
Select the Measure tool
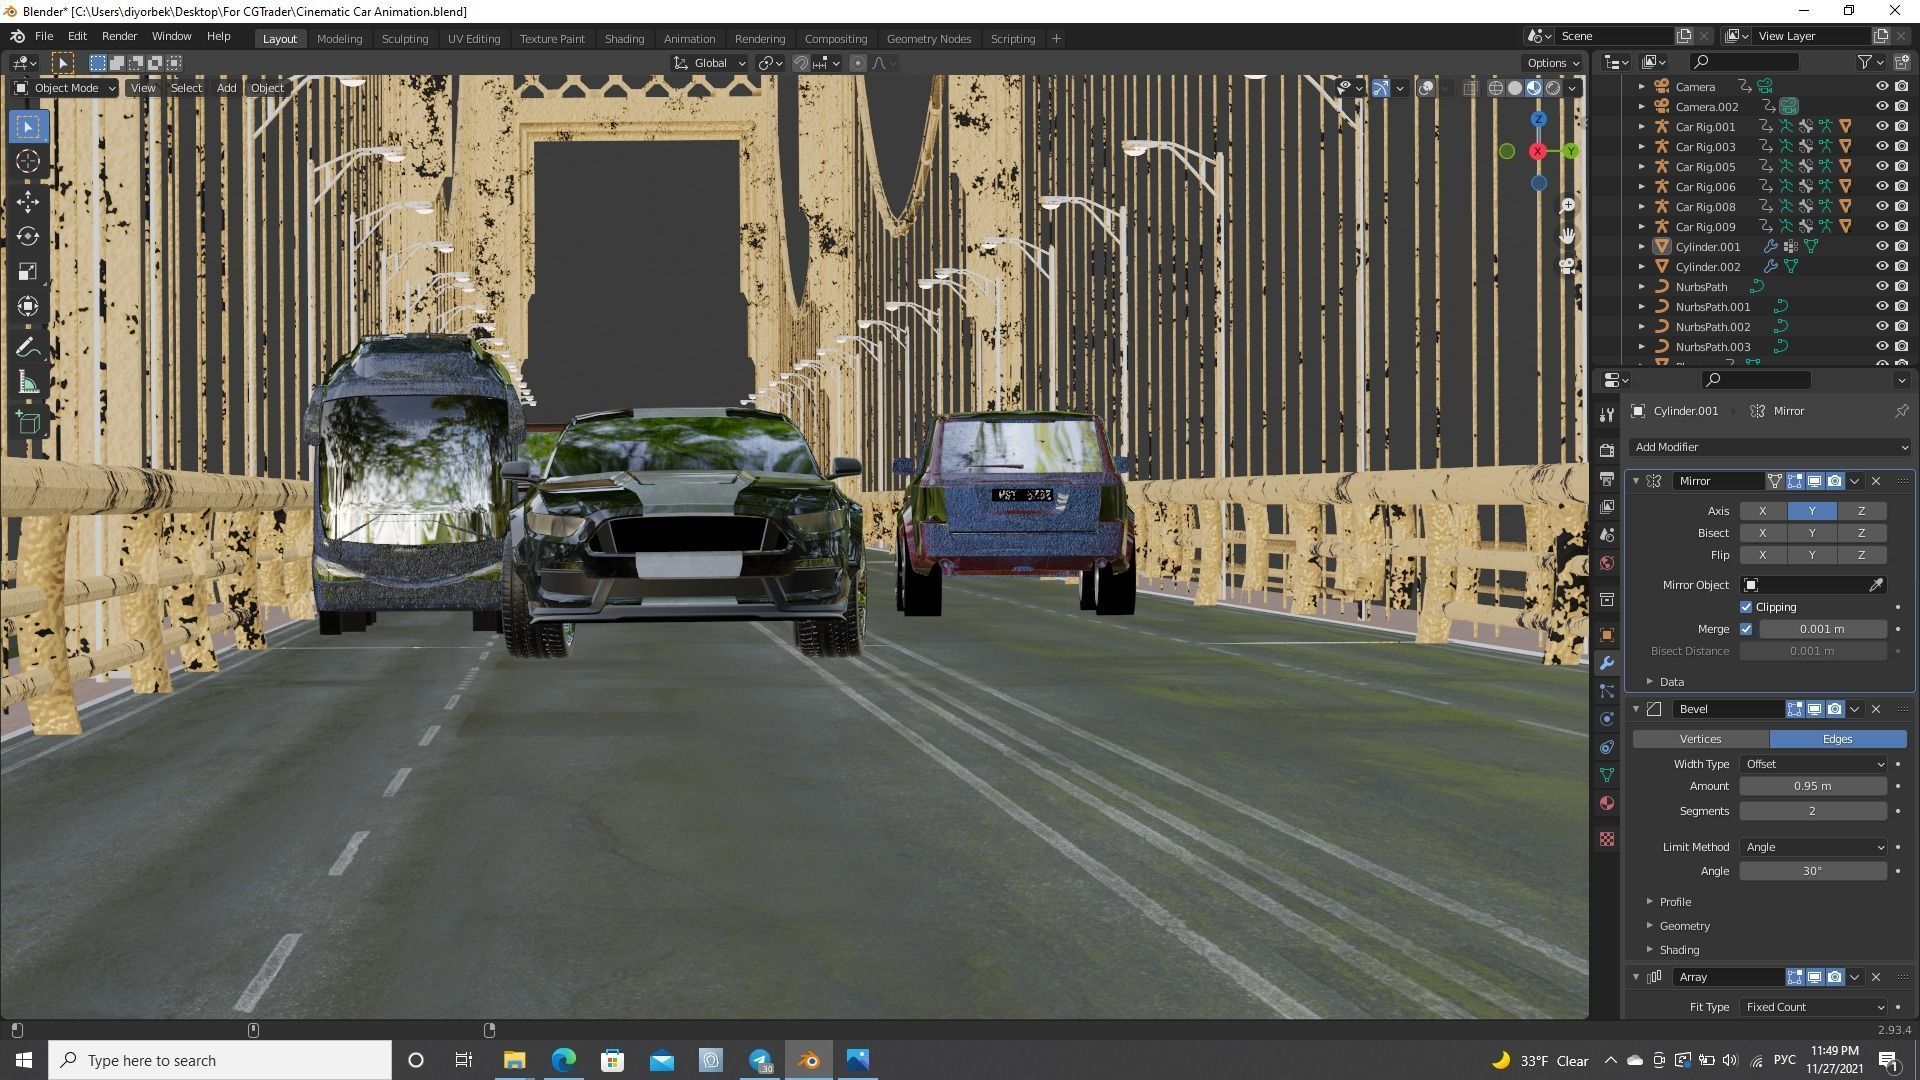coord(28,383)
